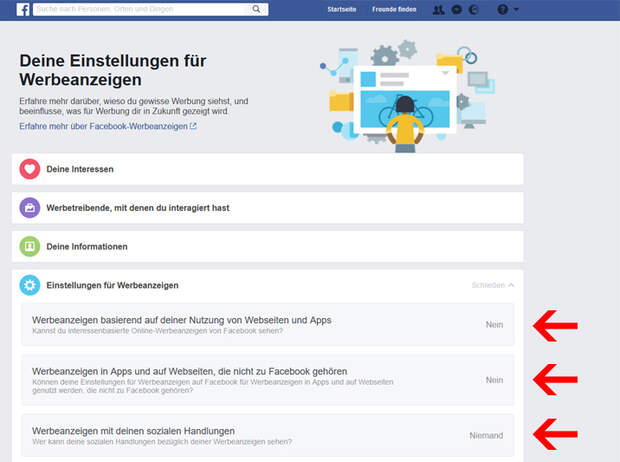Click the Facebook logo icon
The width and height of the screenshot is (620, 462).
23,9
